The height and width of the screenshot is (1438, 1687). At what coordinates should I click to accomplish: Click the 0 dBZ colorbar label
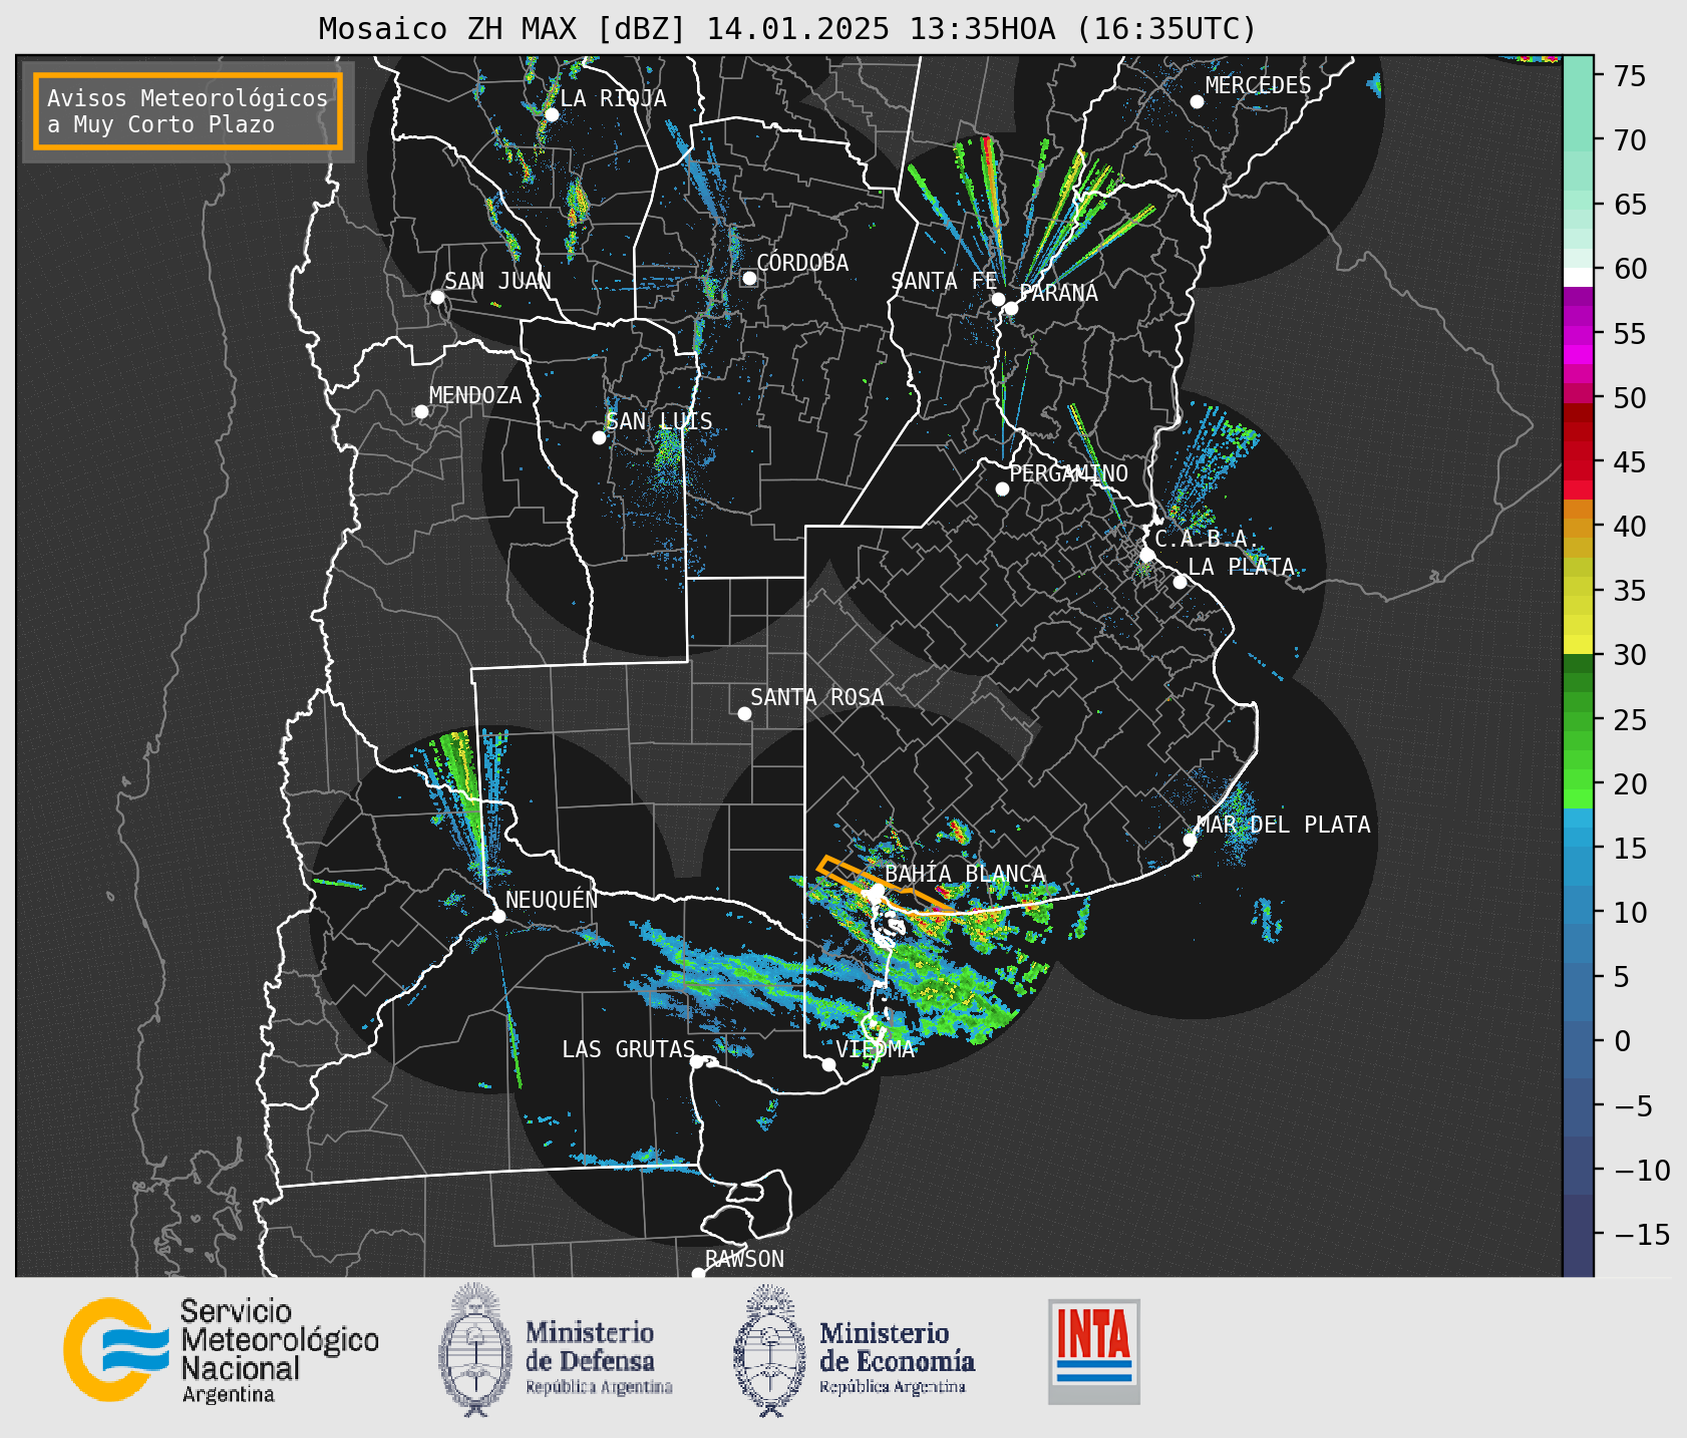[x=1621, y=1041]
